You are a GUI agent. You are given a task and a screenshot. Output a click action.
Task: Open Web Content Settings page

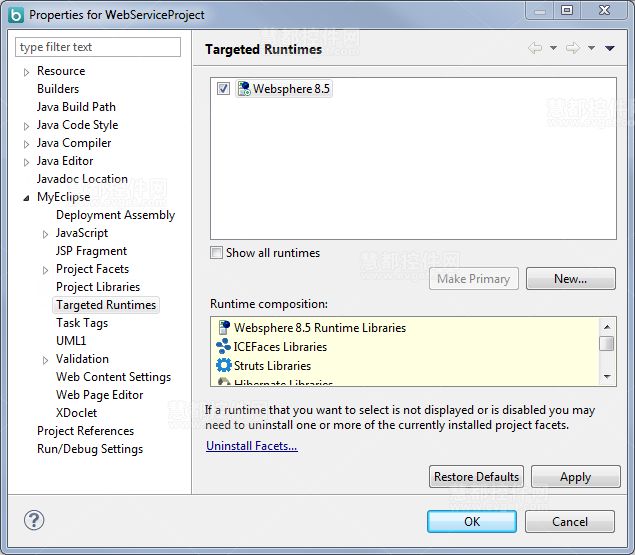tap(114, 377)
